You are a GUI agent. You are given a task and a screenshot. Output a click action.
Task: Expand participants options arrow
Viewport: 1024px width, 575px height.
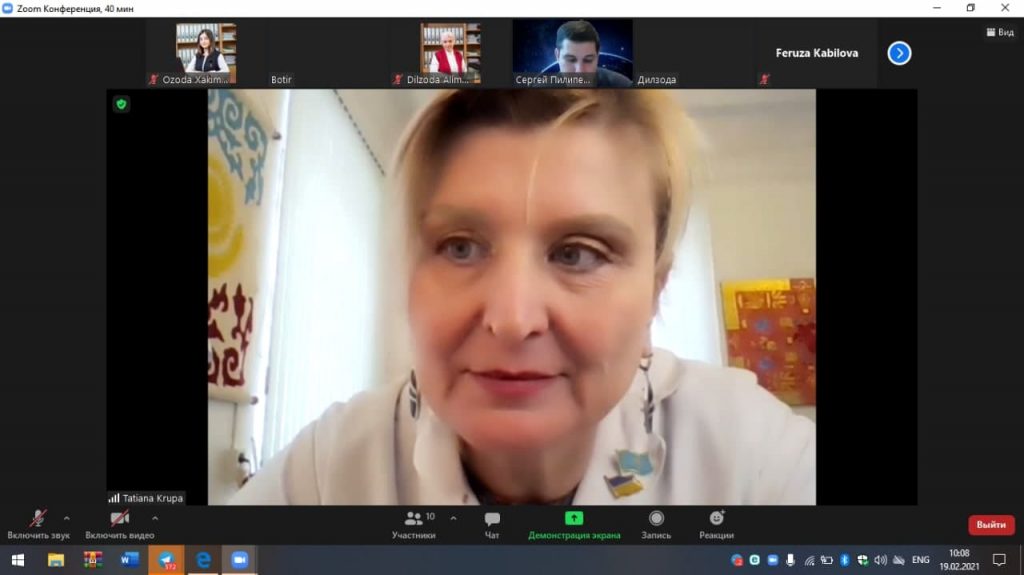[453, 518]
